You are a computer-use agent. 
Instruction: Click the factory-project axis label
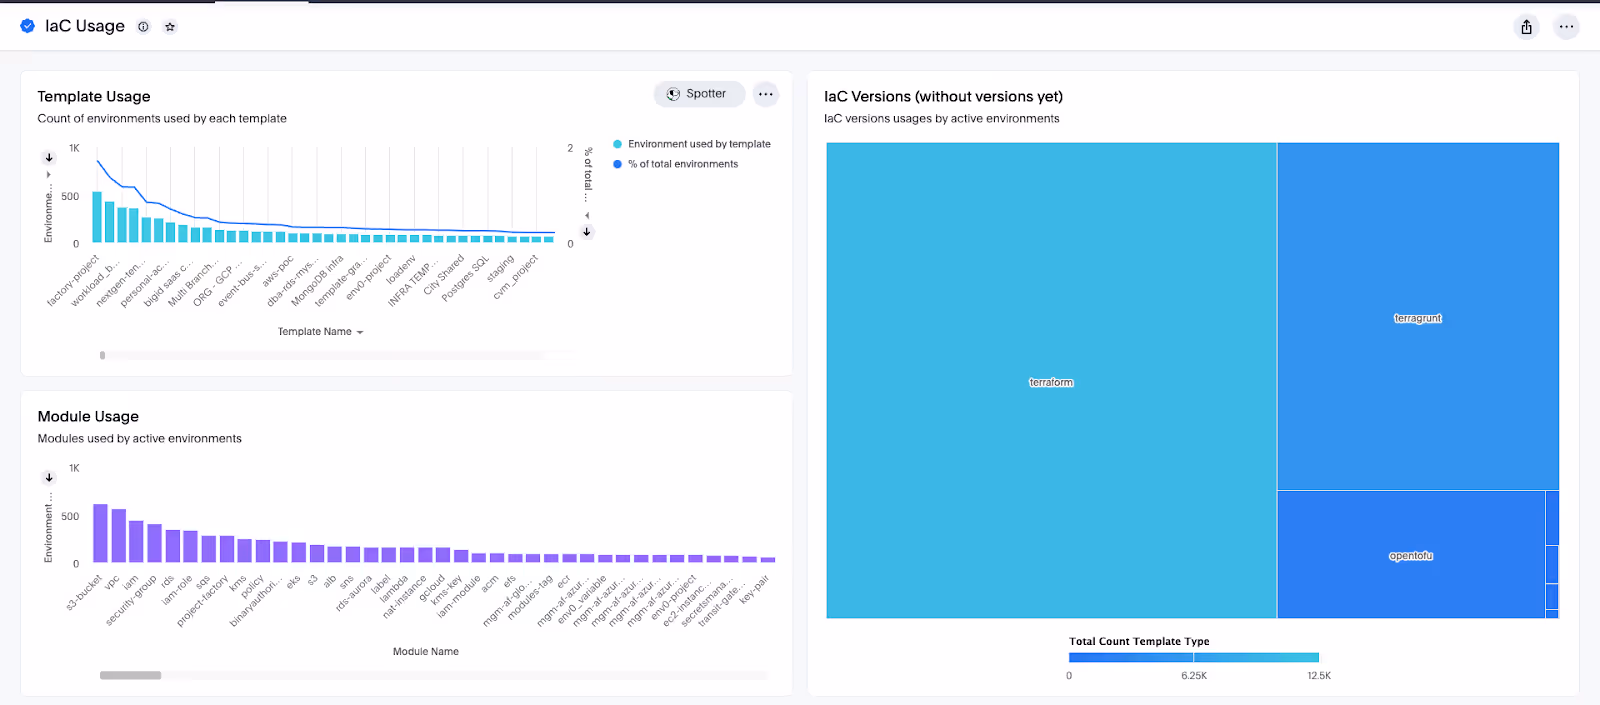click(x=74, y=280)
